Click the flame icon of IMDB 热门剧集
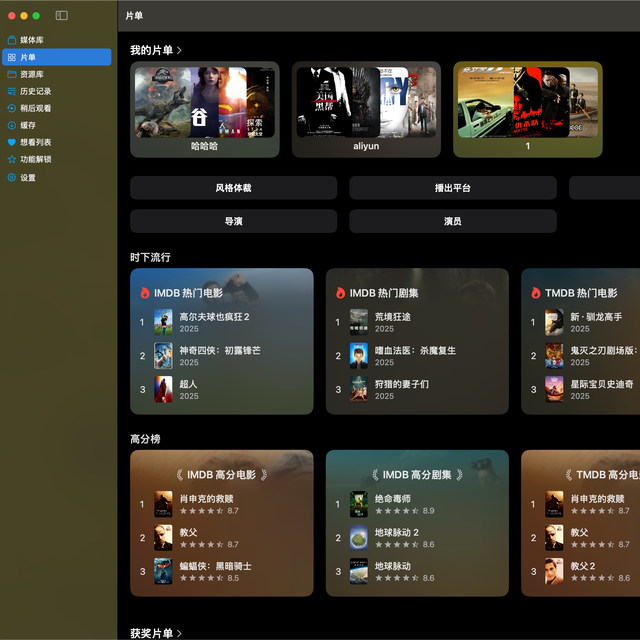Screen dimensions: 640x640 (x=340, y=293)
